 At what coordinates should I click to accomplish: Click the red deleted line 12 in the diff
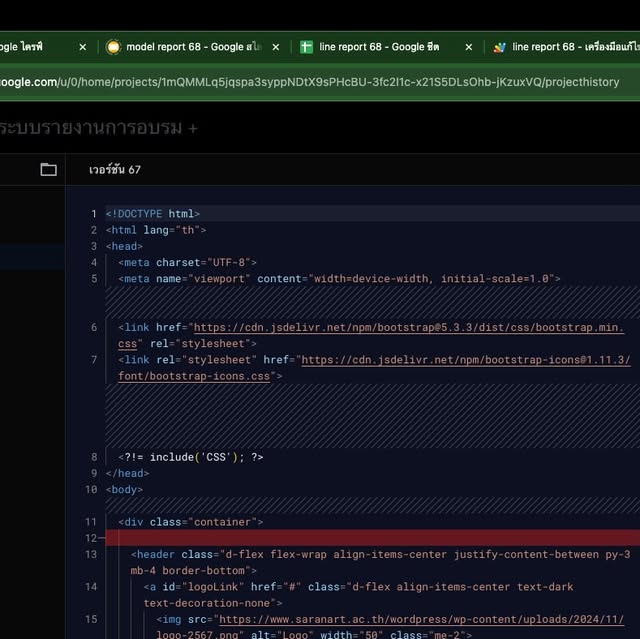372,538
